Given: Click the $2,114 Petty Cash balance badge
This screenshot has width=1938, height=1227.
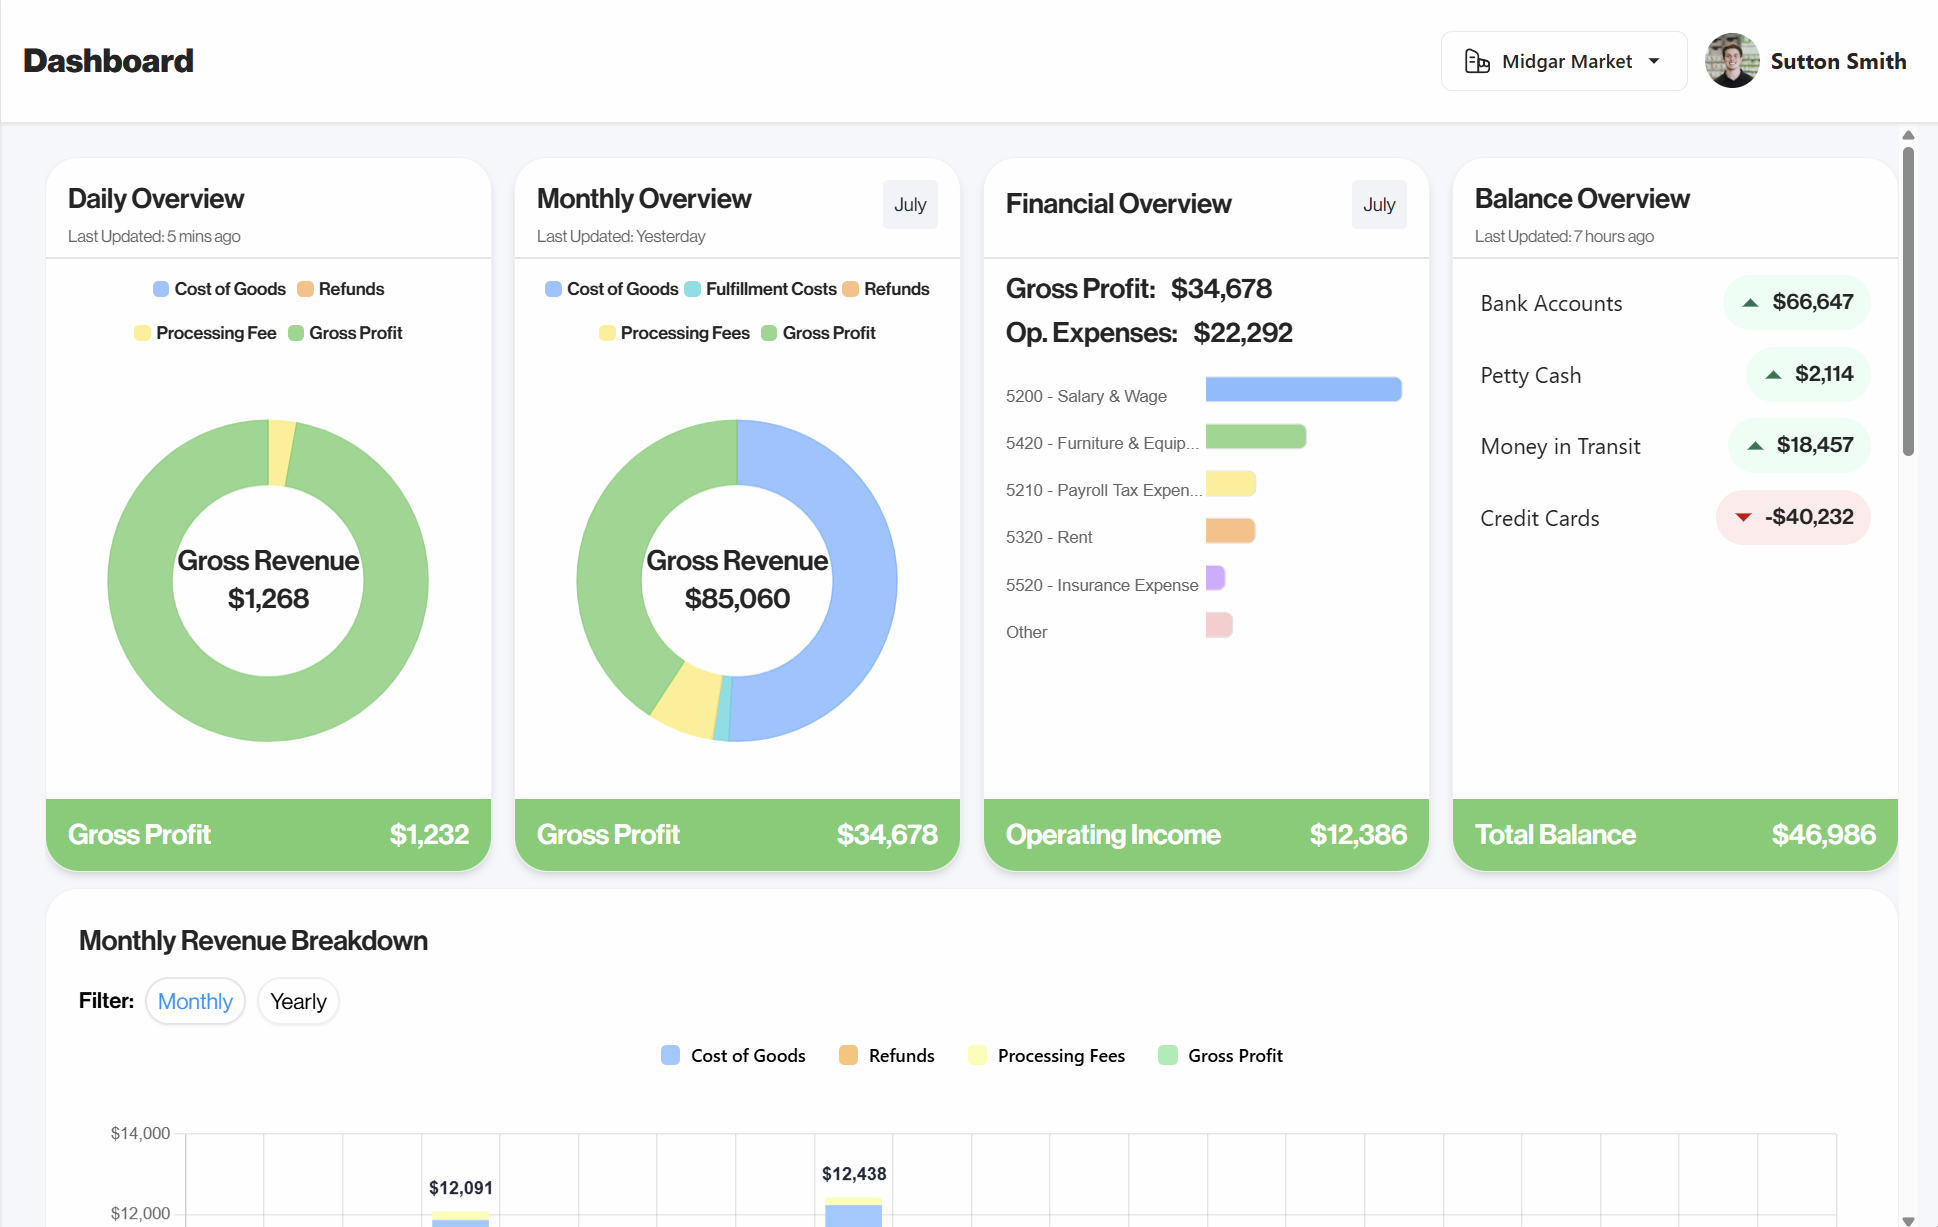Looking at the screenshot, I should (x=1808, y=374).
